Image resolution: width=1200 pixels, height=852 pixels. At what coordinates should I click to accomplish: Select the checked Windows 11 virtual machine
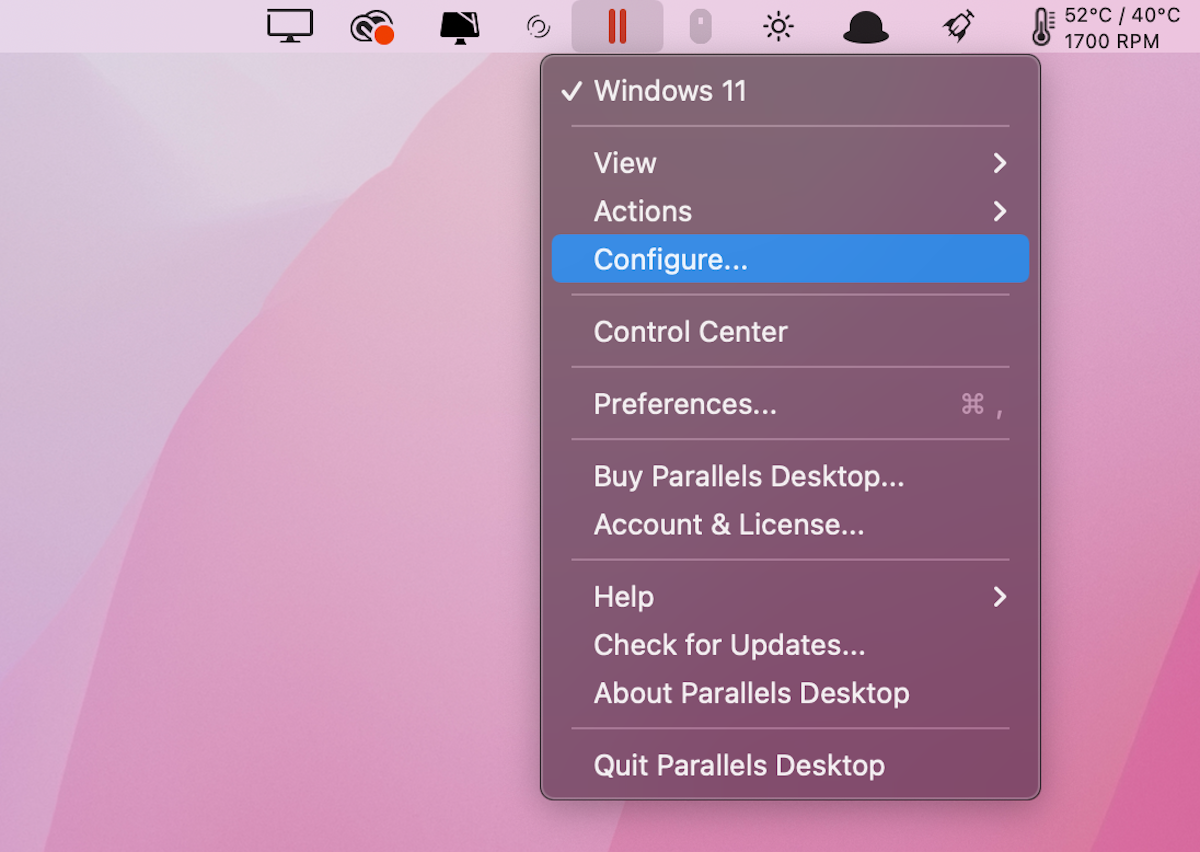670,90
